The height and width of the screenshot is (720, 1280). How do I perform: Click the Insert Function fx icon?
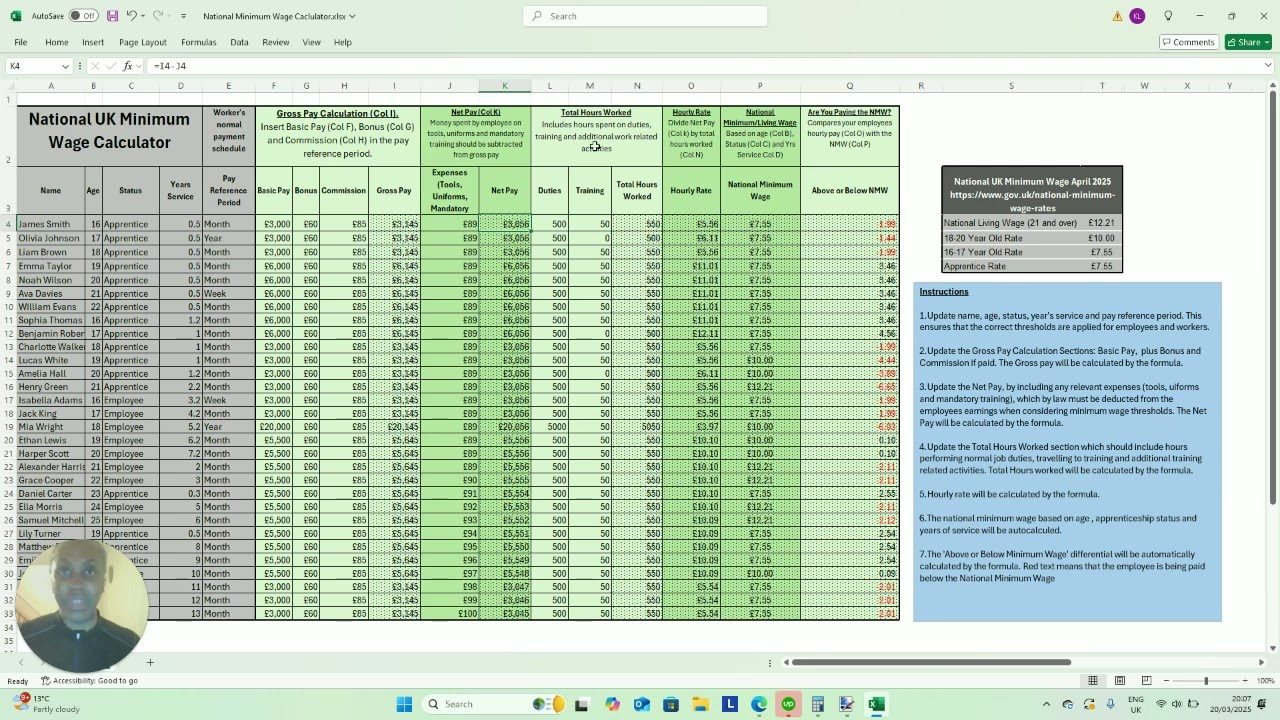[x=128, y=66]
